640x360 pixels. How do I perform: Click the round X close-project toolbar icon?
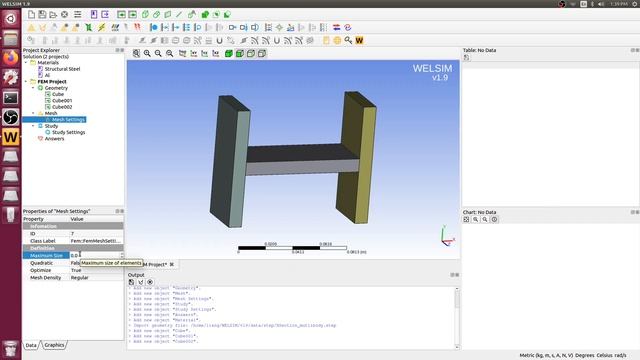tap(64, 15)
